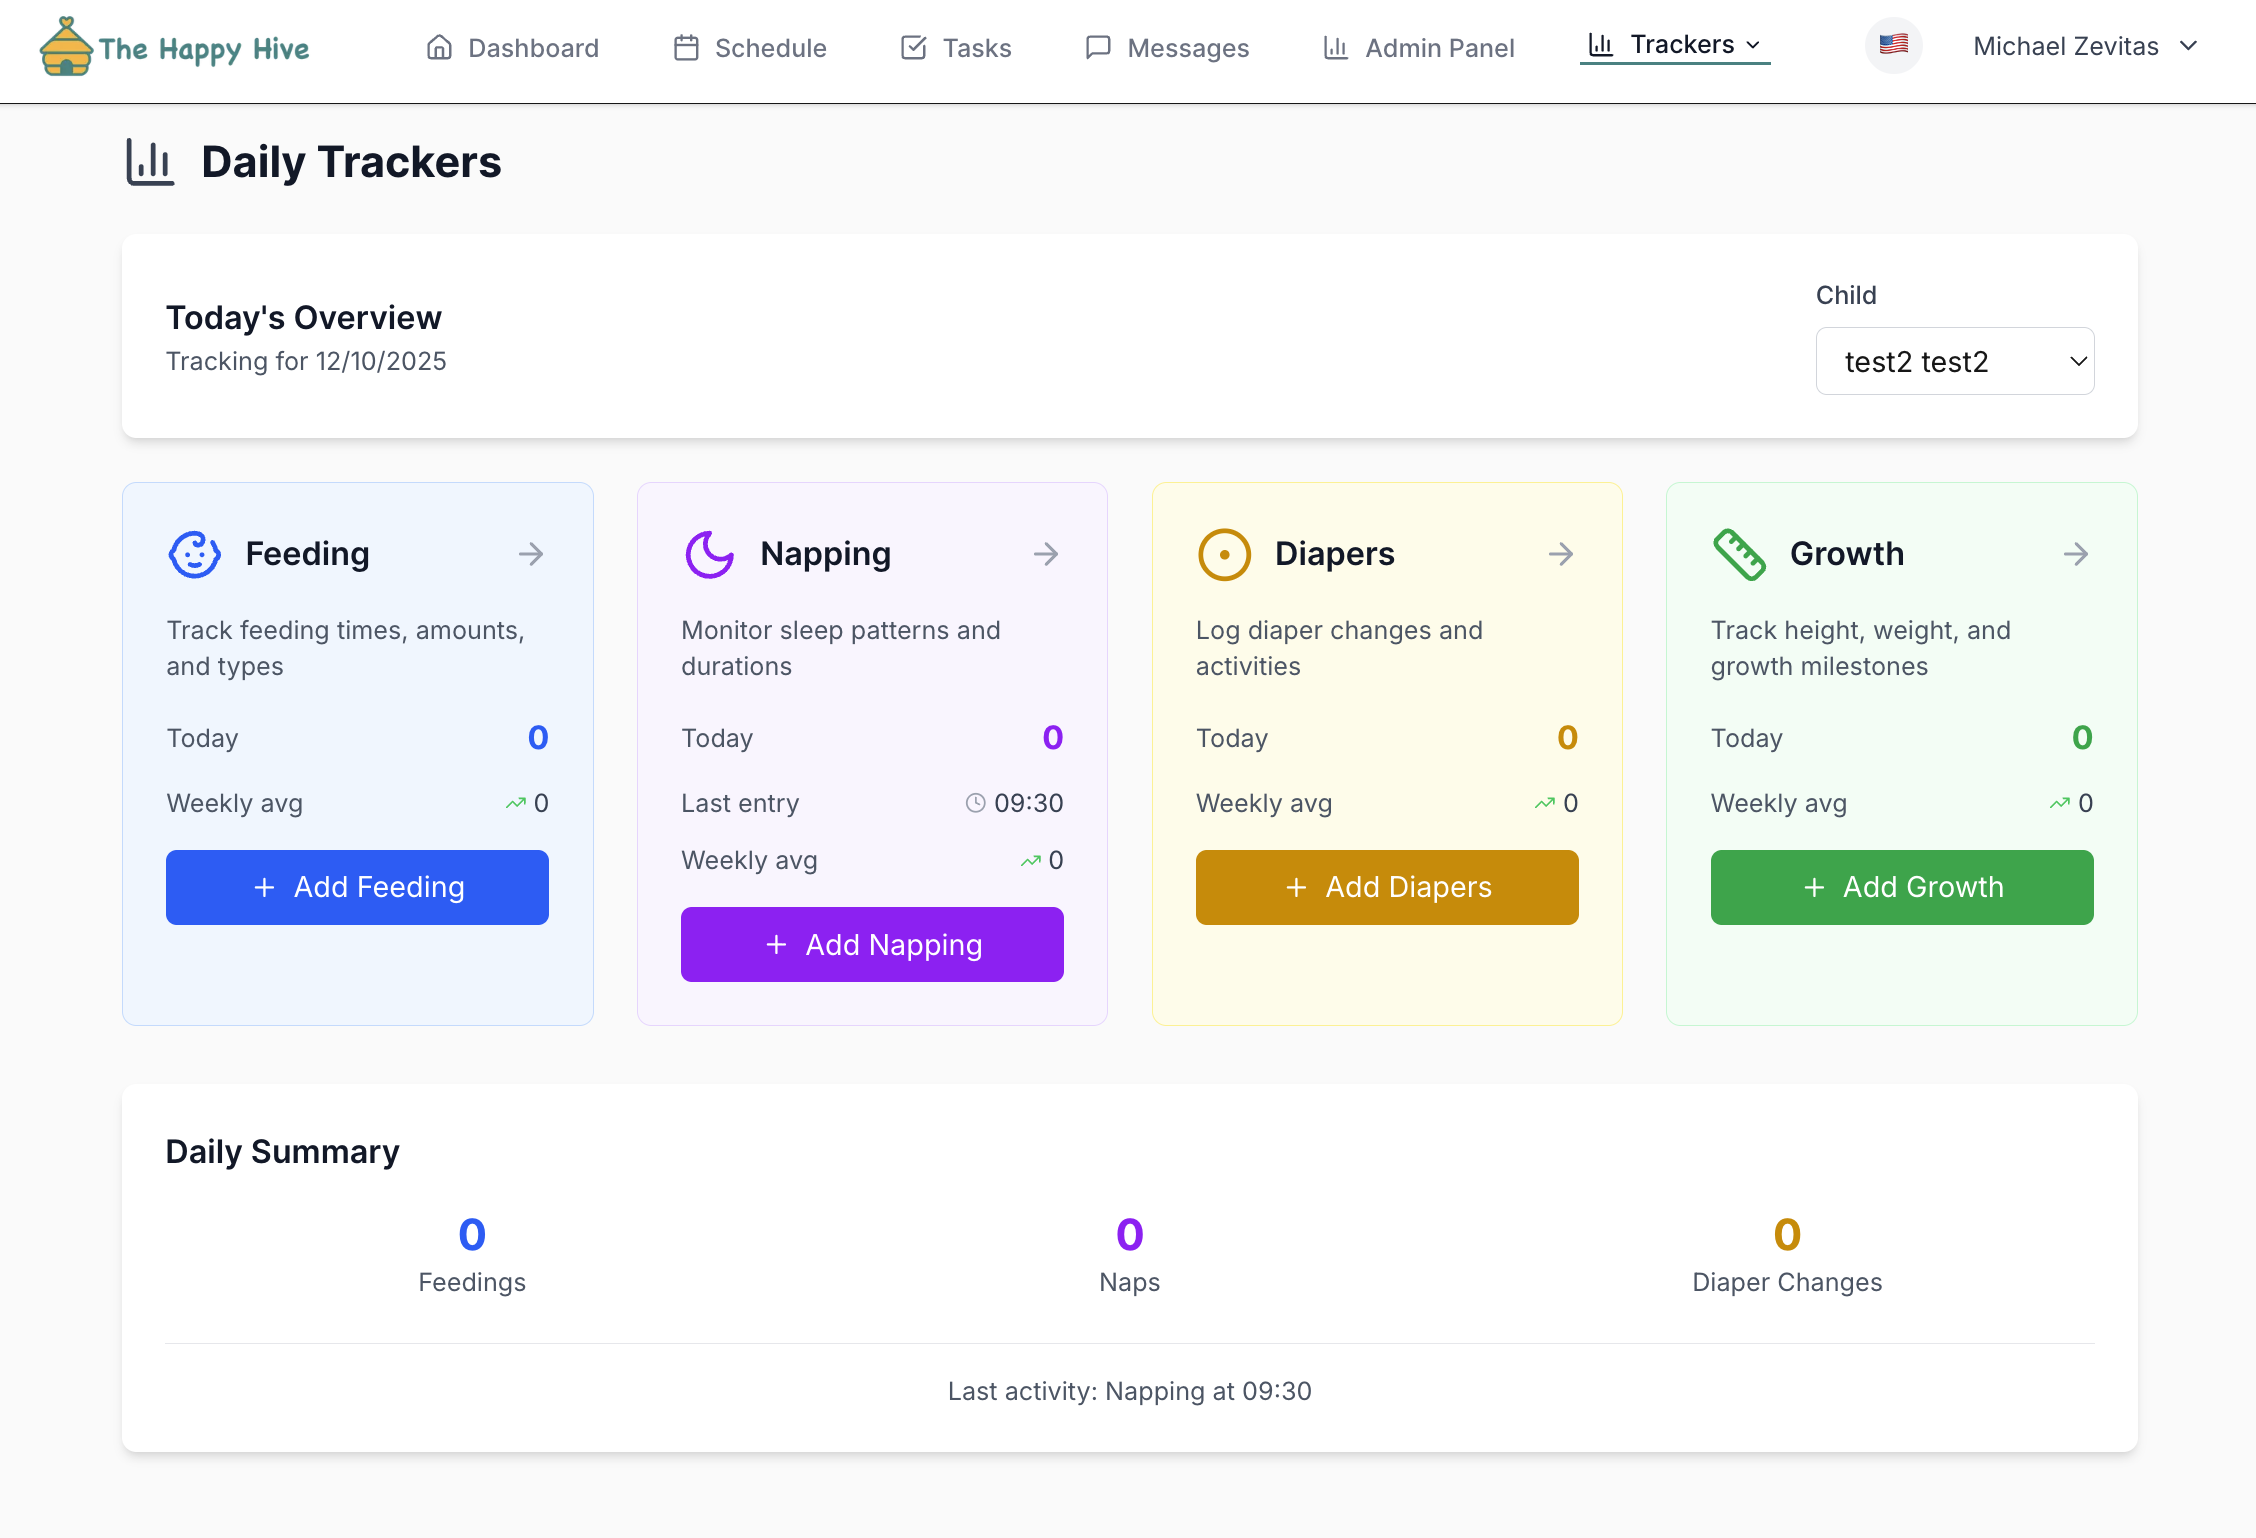
Task: Expand the Child selector dropdown
Action: pos(1954,361)
